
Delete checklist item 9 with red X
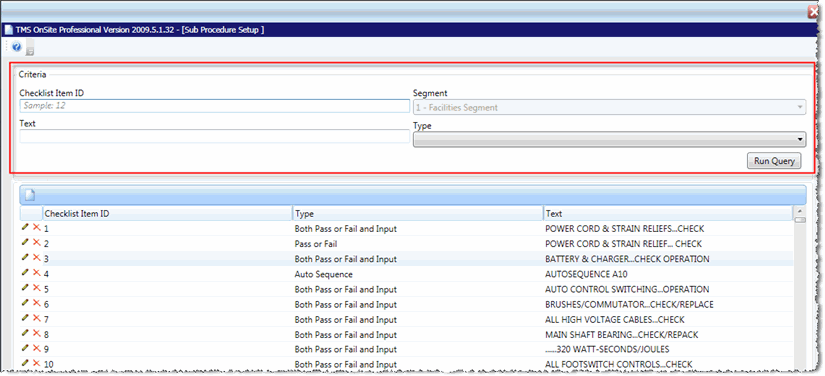click(36, 348)
